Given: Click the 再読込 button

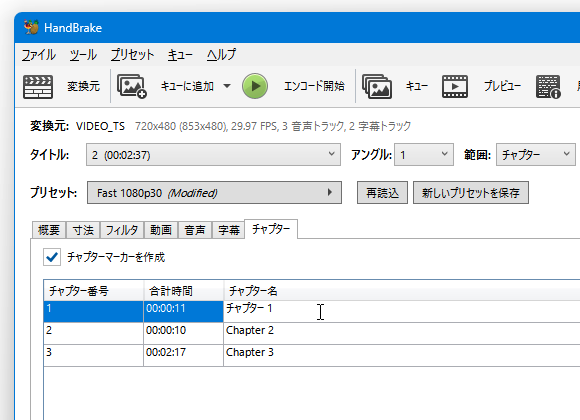Looking at the screenshot, I should pos(382,192).
